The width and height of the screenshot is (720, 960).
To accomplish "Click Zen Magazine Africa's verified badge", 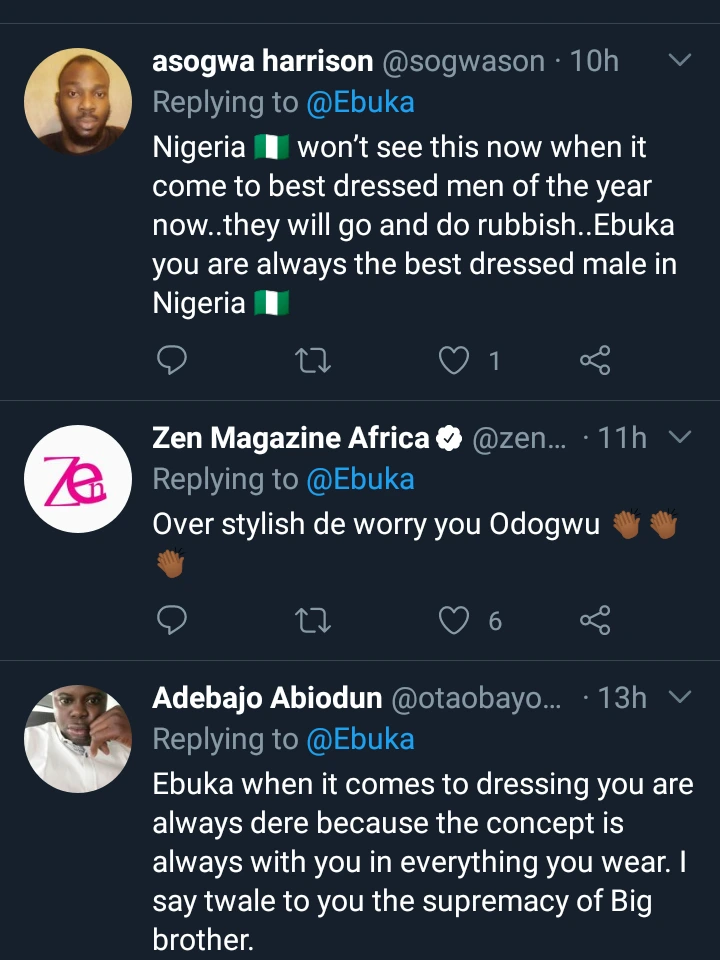I will [448, 438].
